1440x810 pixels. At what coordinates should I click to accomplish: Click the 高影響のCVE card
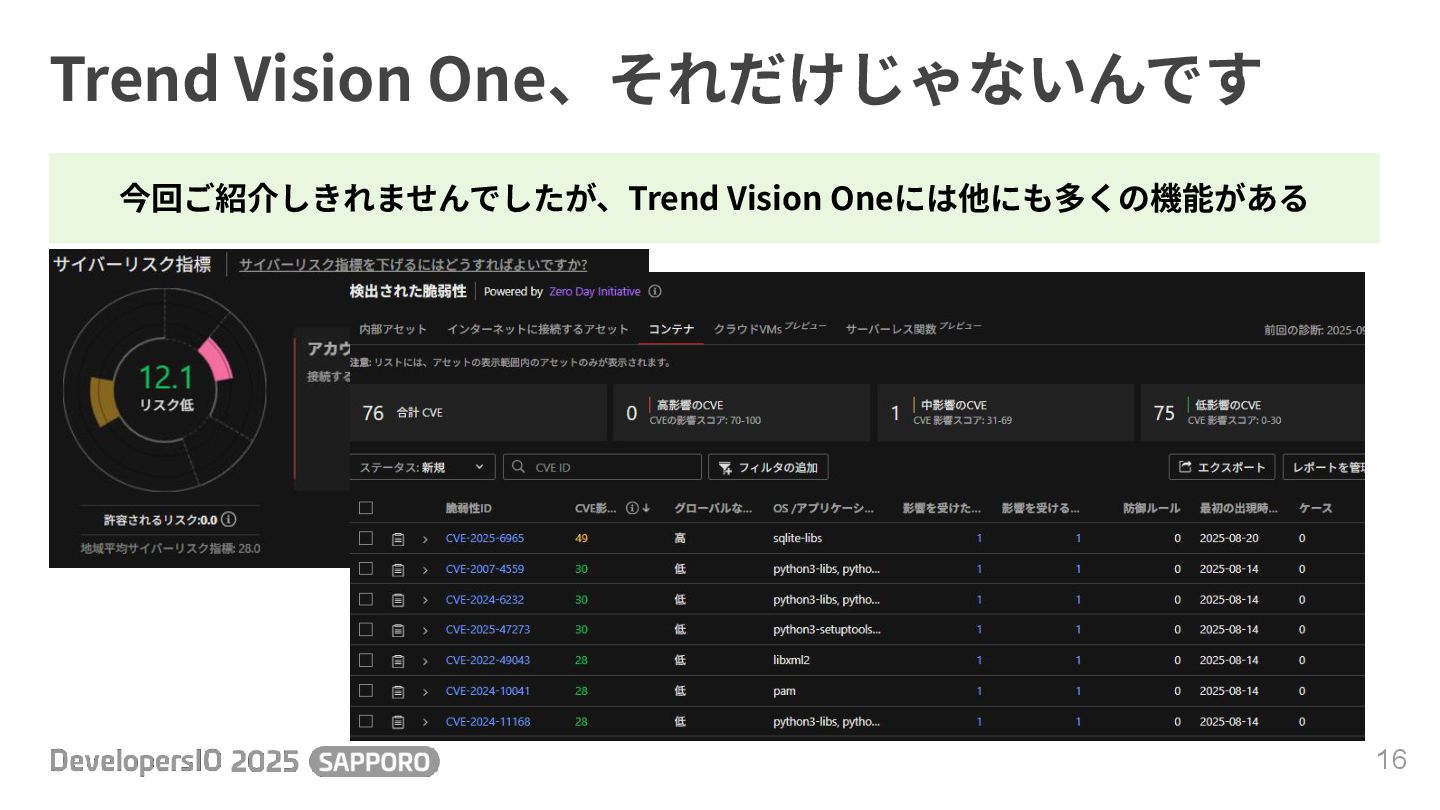(742, 413)
